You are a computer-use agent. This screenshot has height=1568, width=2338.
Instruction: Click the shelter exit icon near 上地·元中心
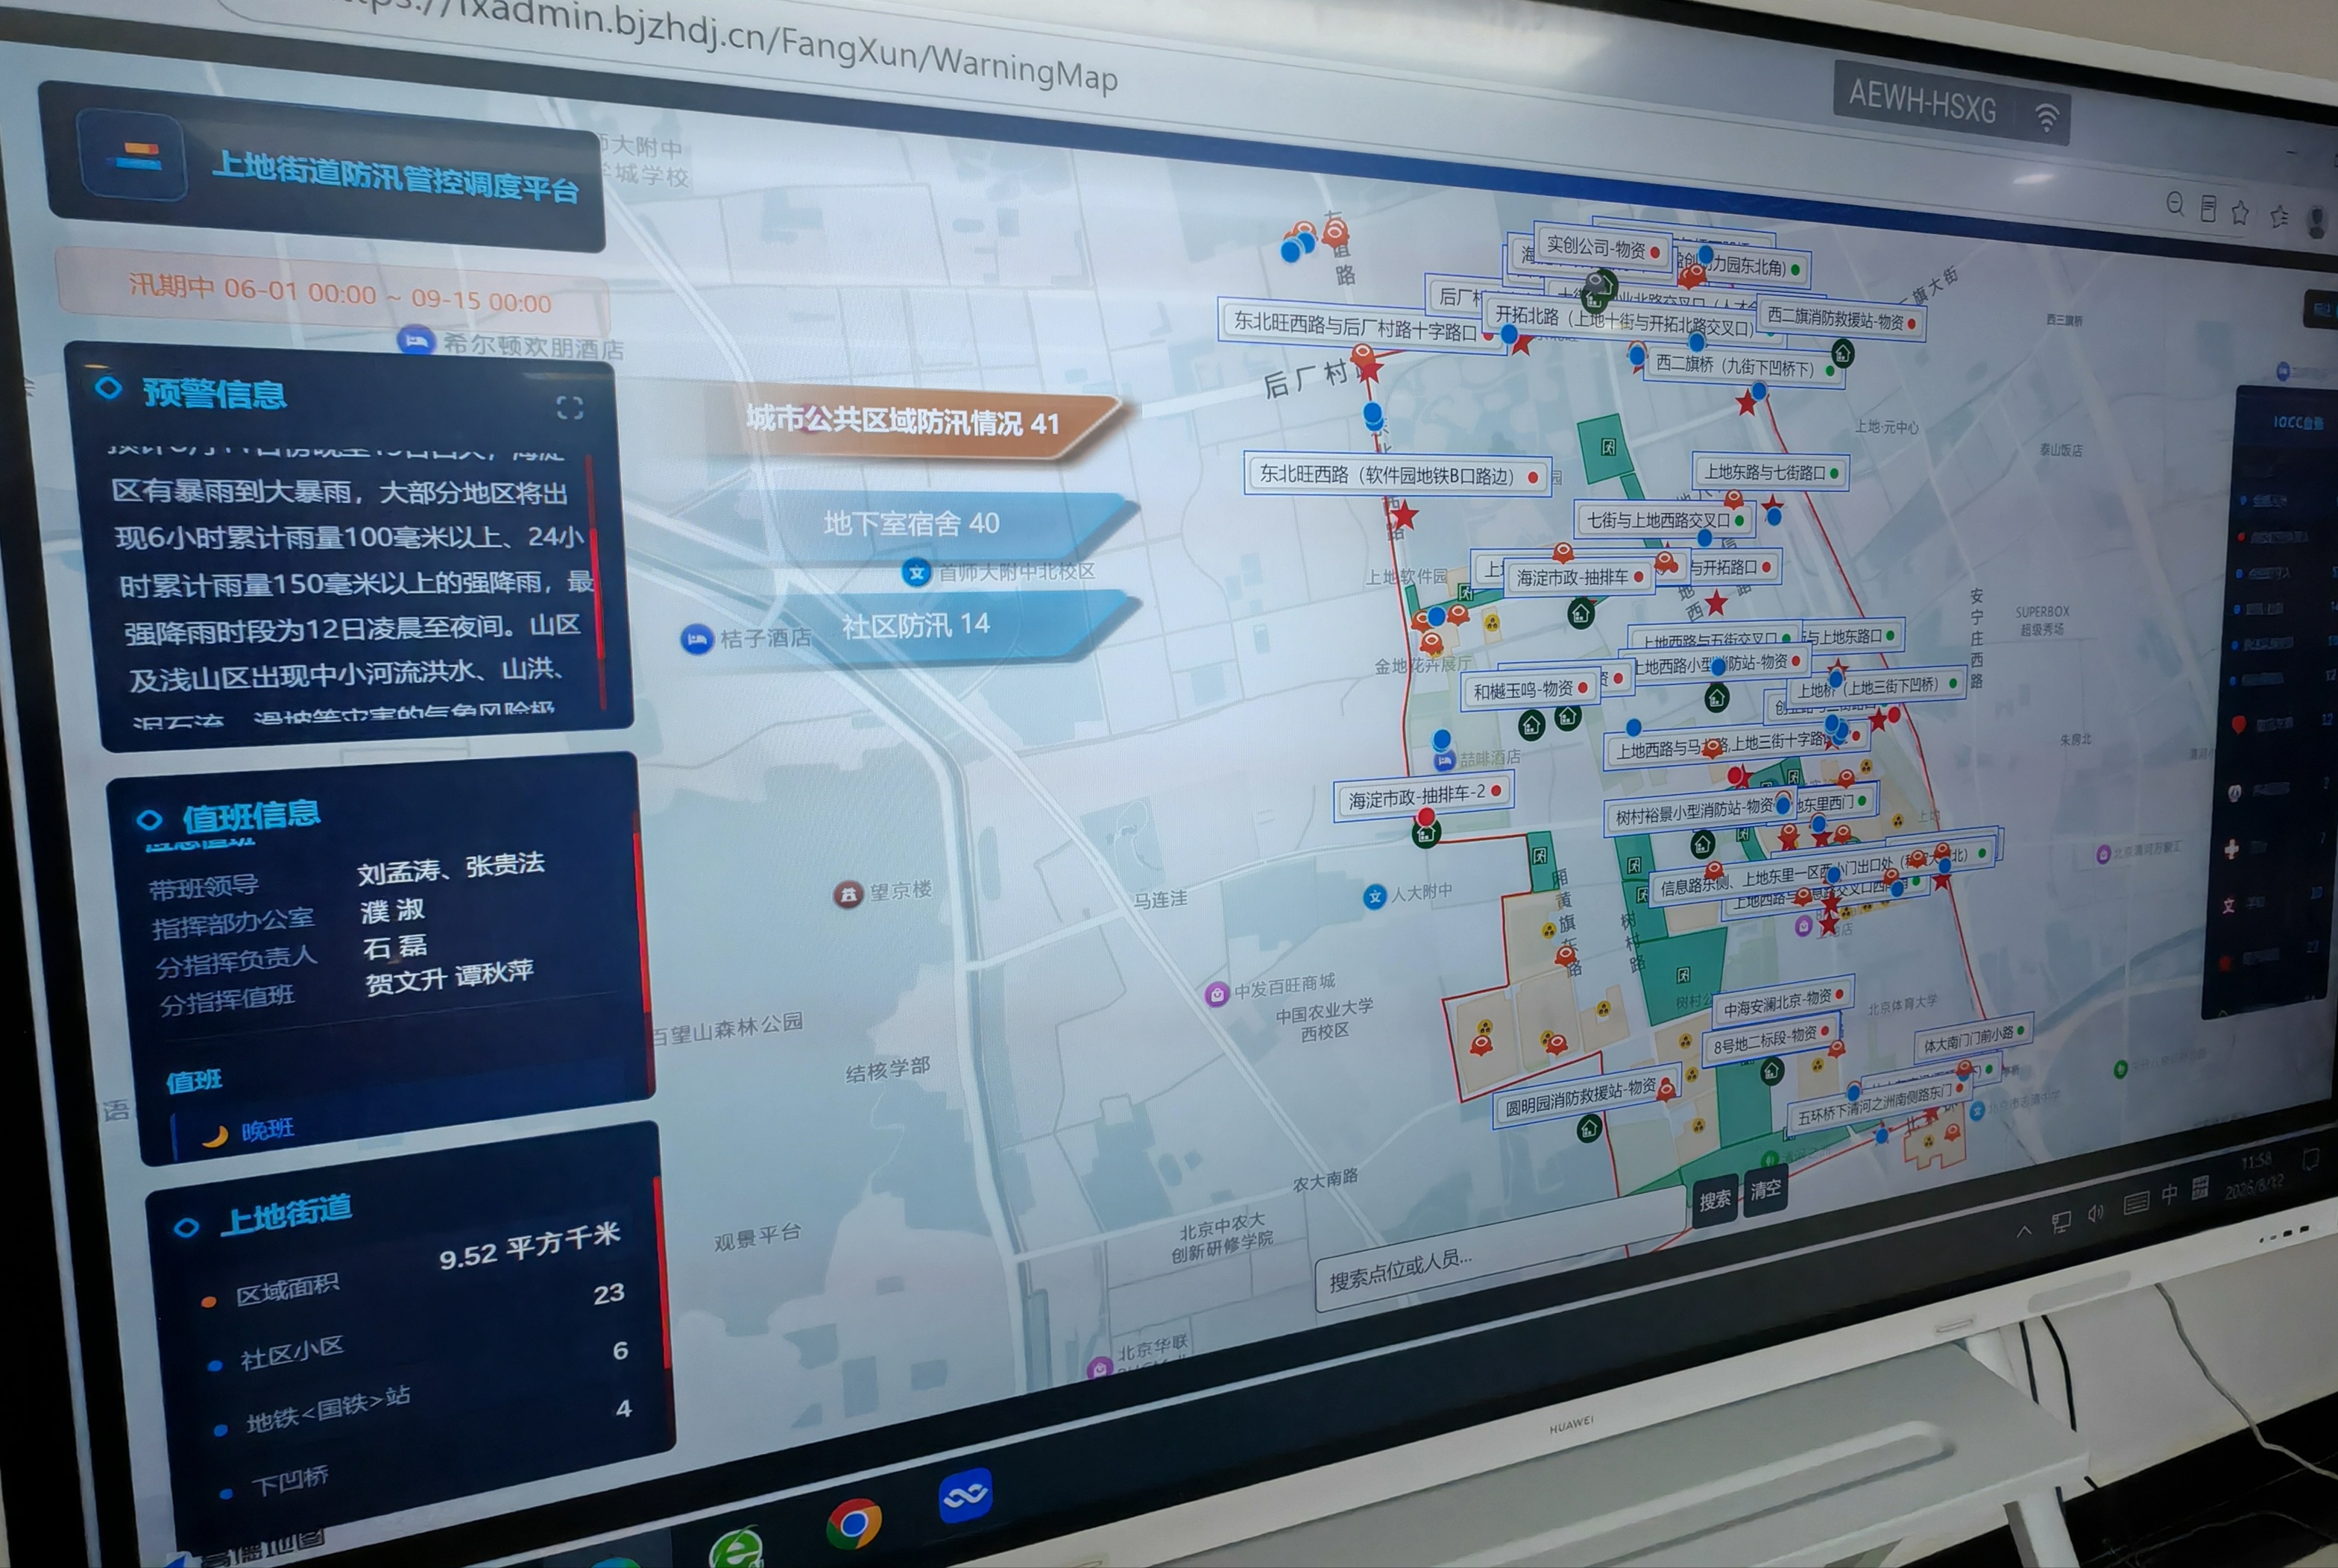tap(1608, 447)
